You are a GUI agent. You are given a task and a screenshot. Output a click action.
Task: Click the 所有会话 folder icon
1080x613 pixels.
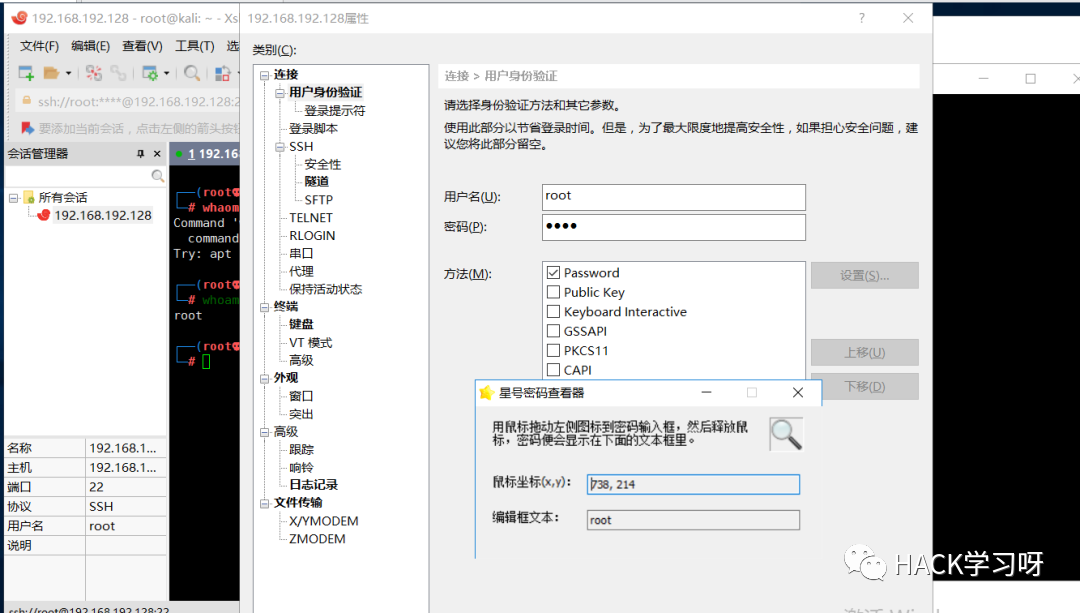29,198
